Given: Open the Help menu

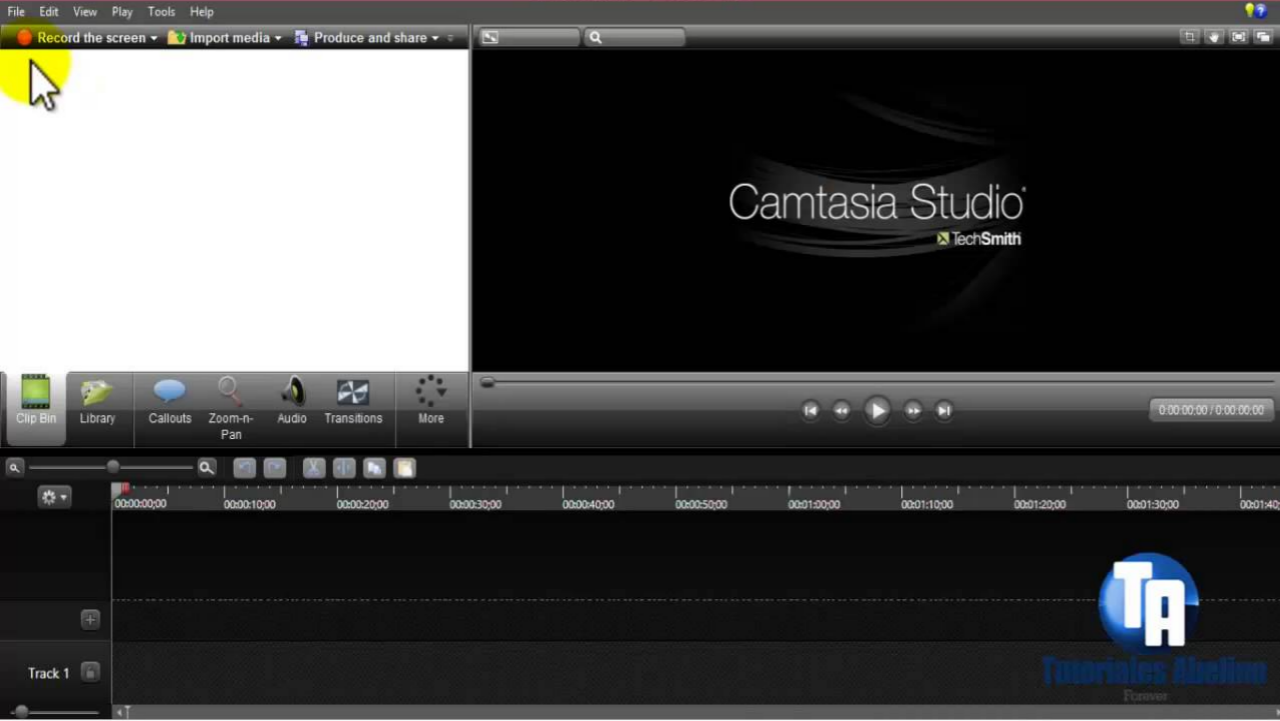Looking at the screenshot, I should [202, 12].
